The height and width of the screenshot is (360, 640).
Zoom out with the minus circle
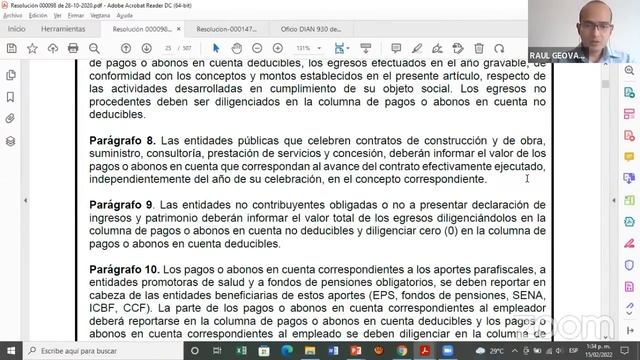coord(257,49)
